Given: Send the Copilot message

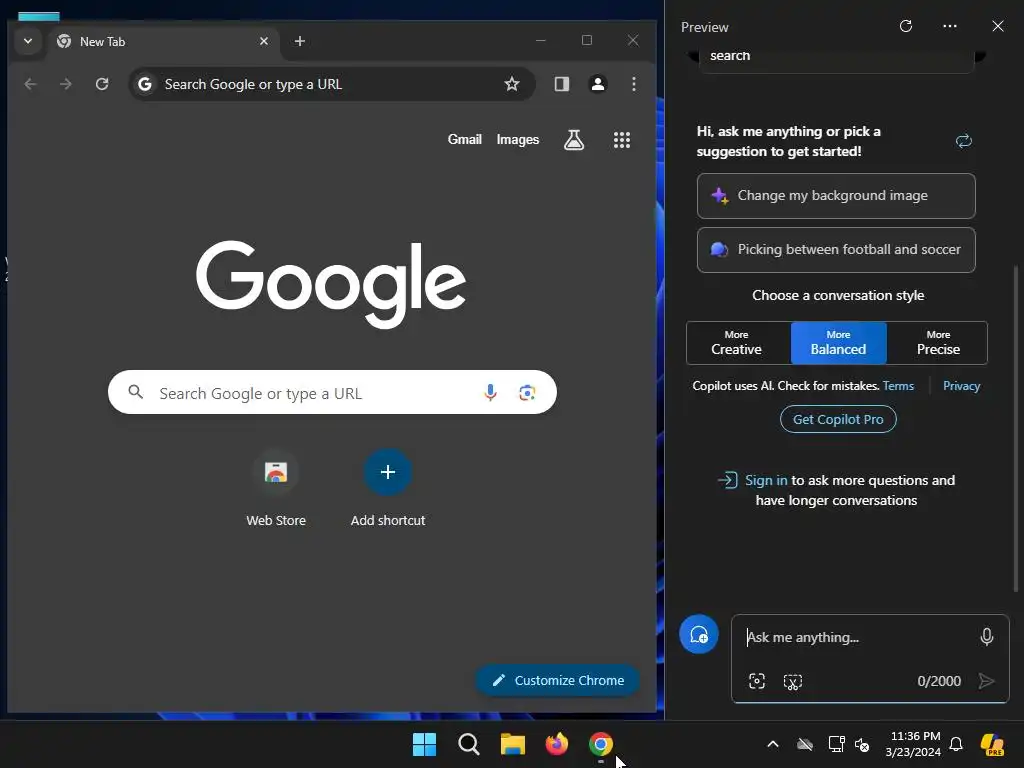Looking at the screenshot, I should 987,682.
